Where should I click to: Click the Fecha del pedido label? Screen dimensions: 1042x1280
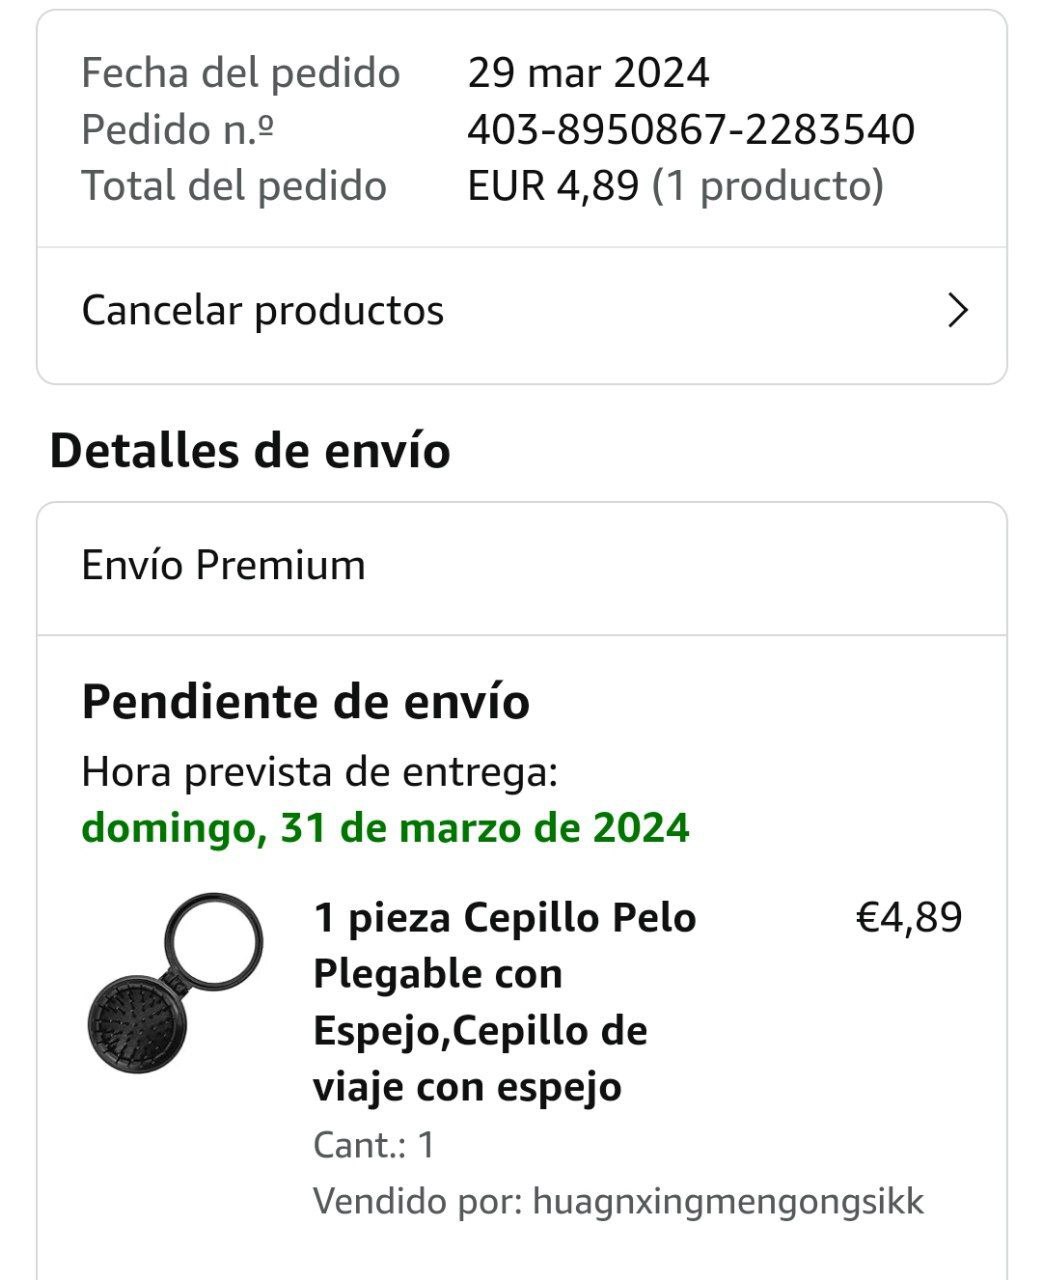240,73
